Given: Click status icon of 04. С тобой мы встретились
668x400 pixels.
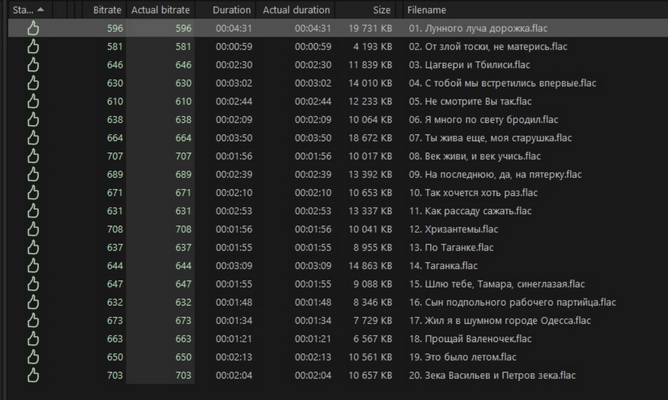Looking at the screenshot, I should 33,83.
